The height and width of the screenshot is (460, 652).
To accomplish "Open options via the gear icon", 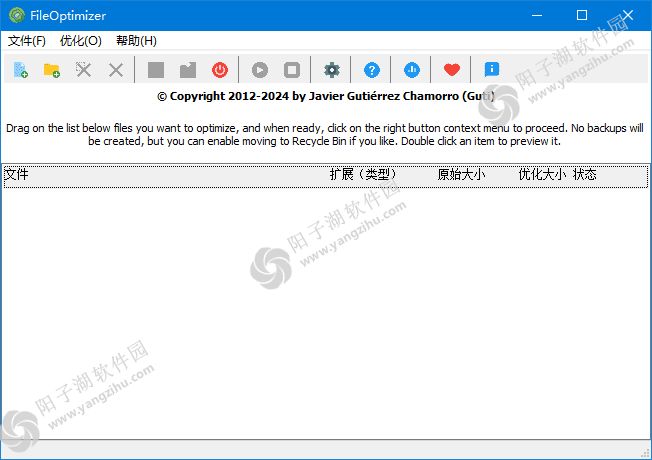I will point(331,70).
